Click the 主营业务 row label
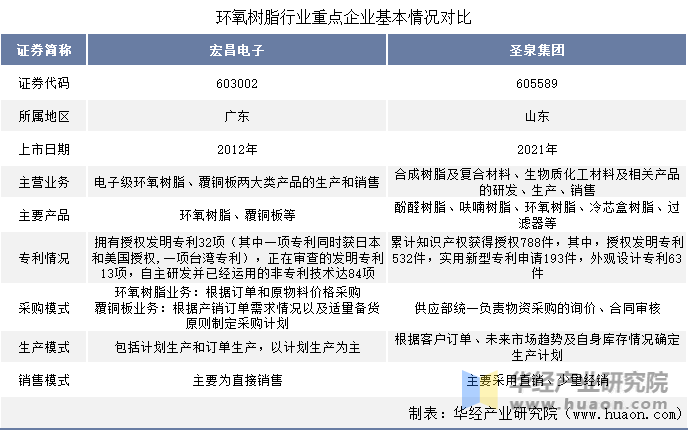 coord(44,182)
